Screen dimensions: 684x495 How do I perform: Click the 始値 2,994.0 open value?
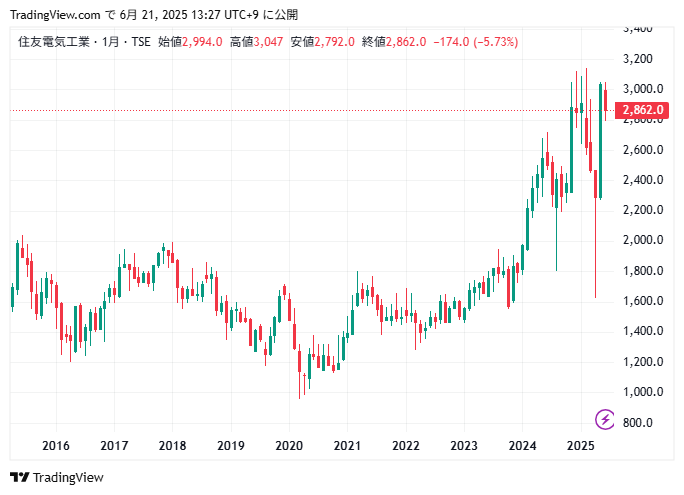click(190, 42)
